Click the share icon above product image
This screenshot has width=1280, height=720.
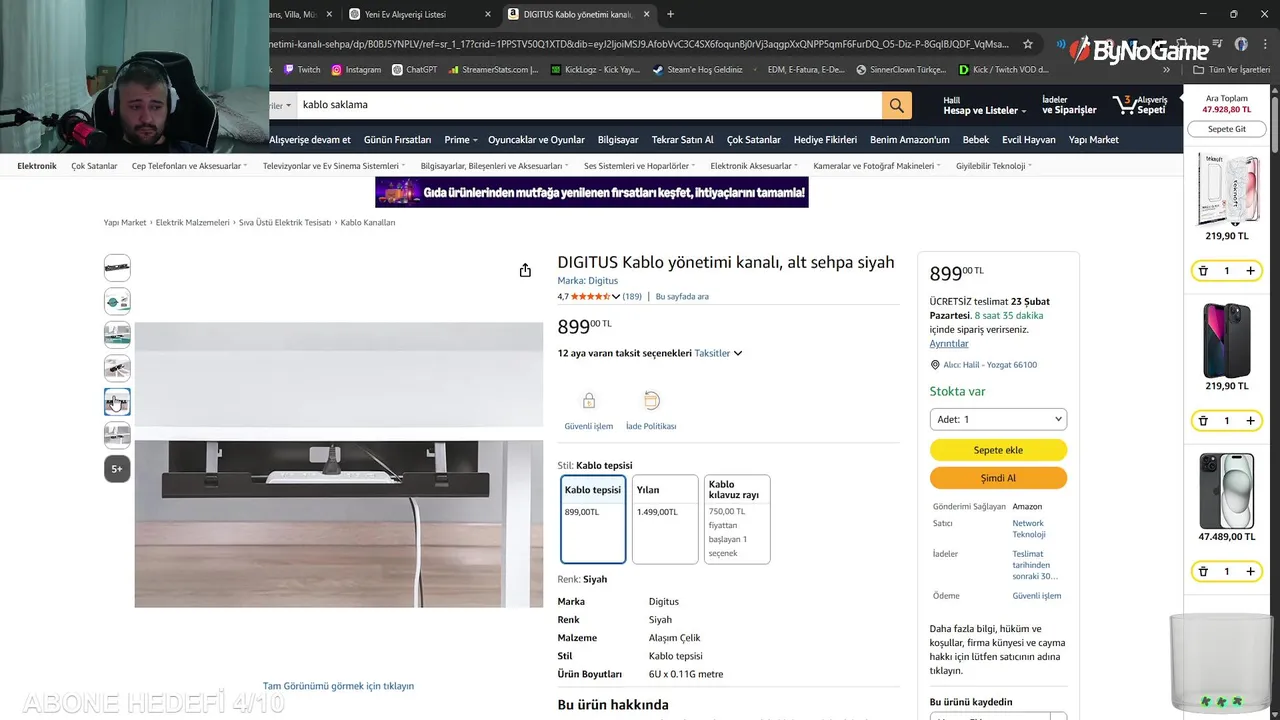coord(525,270)
